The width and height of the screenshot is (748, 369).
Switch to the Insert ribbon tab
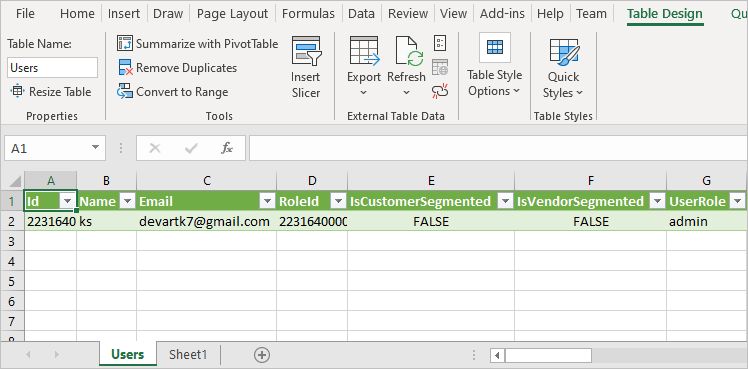tap(124, 14)
